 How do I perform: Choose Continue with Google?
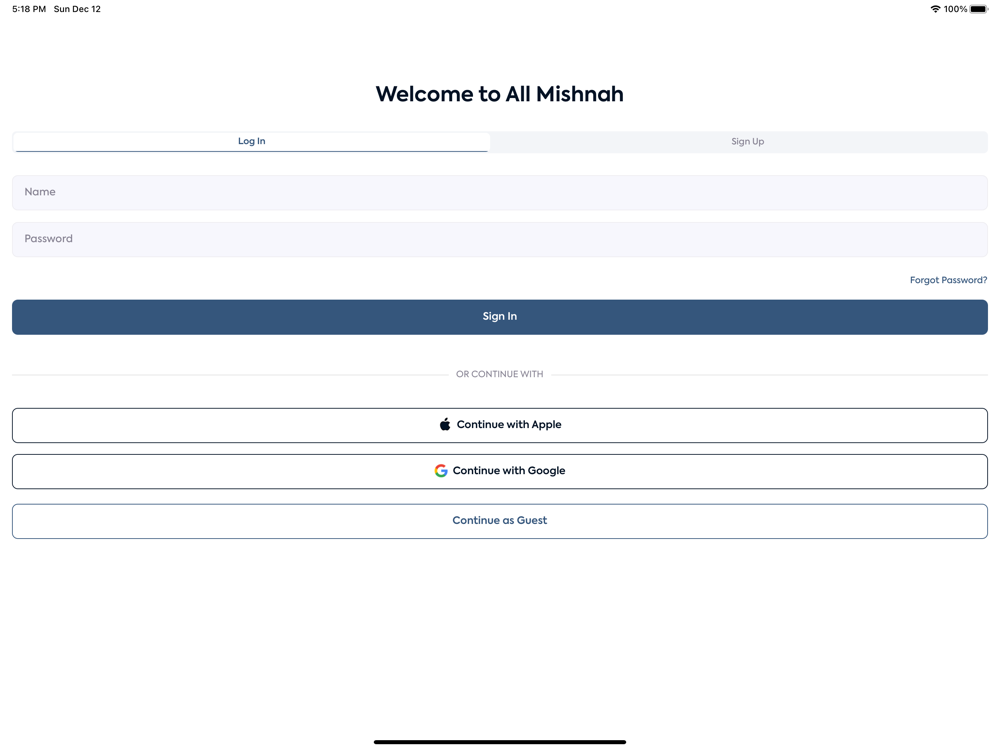(499, 471)
